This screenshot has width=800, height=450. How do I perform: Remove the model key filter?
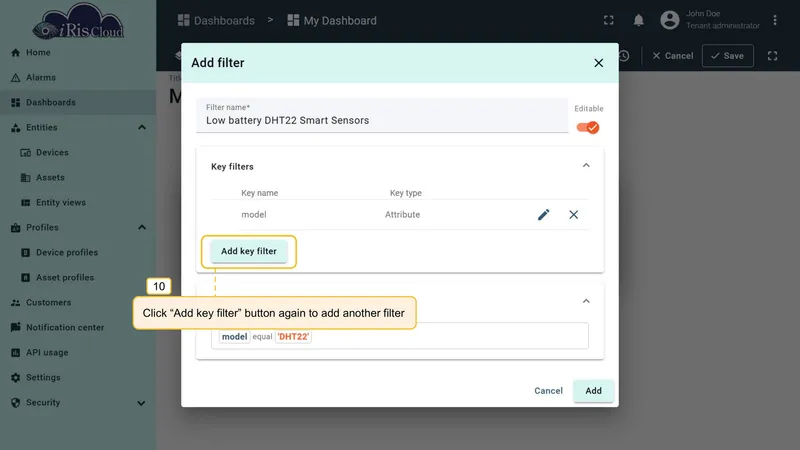pos(573,215)
